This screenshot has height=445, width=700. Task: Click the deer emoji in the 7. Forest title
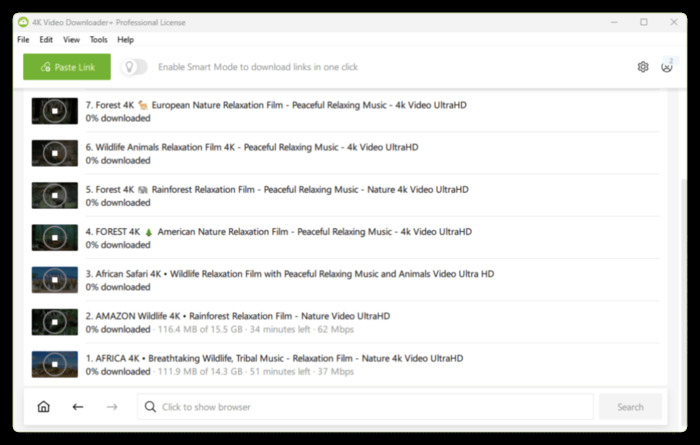click(x=143, y=105)
